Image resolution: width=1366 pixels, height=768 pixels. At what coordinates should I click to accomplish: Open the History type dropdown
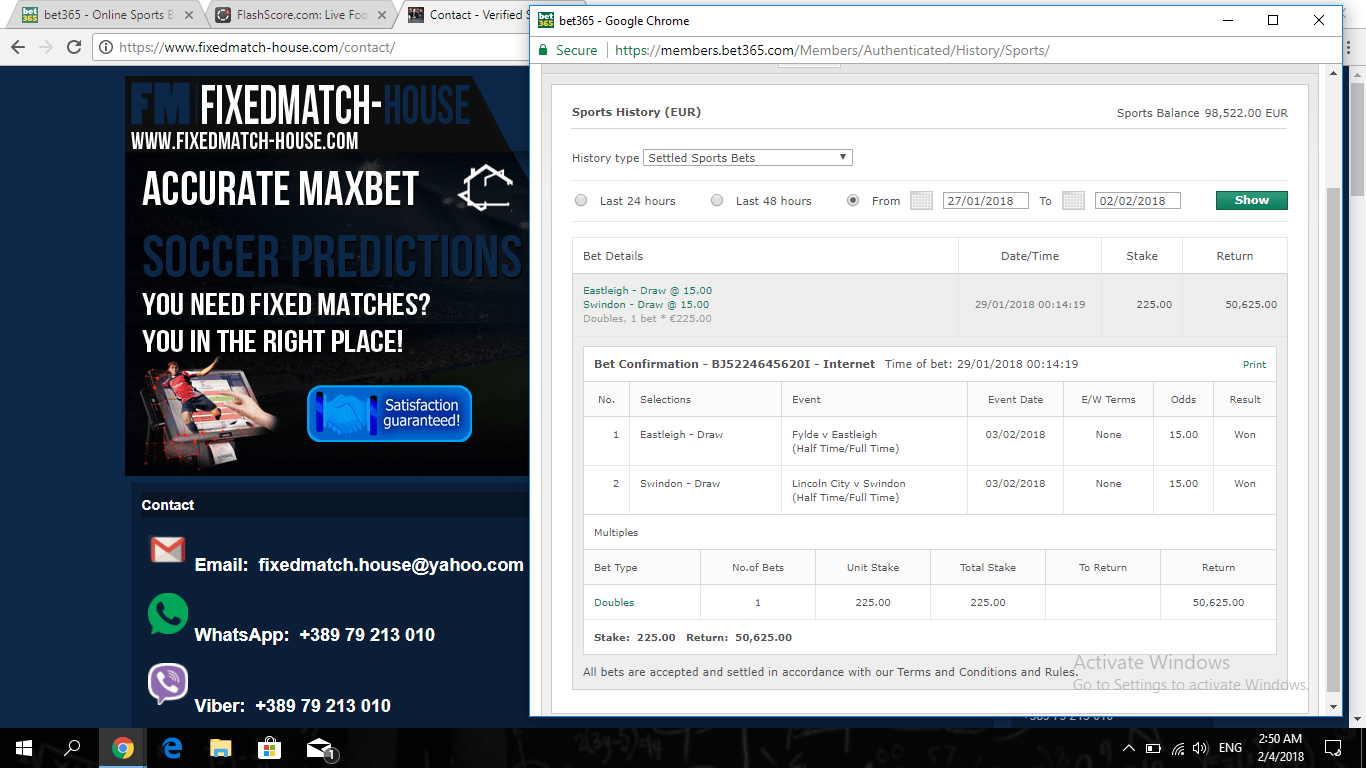749,158
